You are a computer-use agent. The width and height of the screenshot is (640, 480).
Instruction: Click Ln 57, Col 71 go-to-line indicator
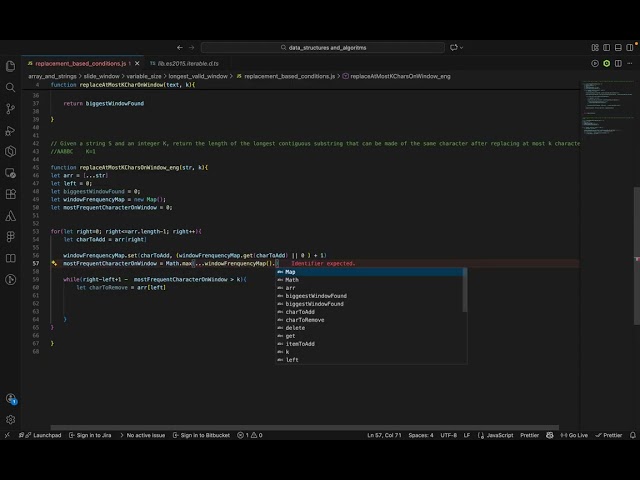(384, 435)
